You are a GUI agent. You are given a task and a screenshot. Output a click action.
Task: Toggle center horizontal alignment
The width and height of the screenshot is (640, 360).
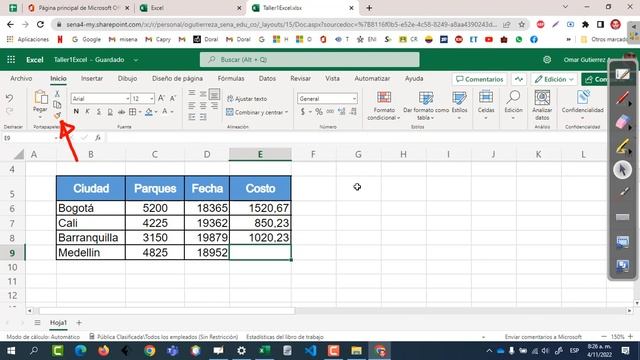pos(203,106)
